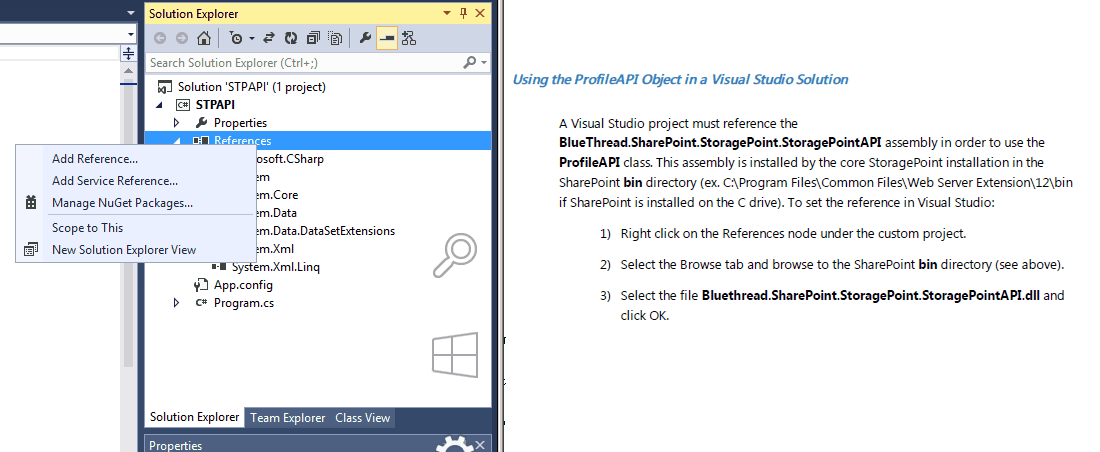The width and height of the screenshot is (1100, 452).
Task: Click heading 'Using the ProfileAPI Object in a Visual Studio Solution'
Action: (680, 80)
